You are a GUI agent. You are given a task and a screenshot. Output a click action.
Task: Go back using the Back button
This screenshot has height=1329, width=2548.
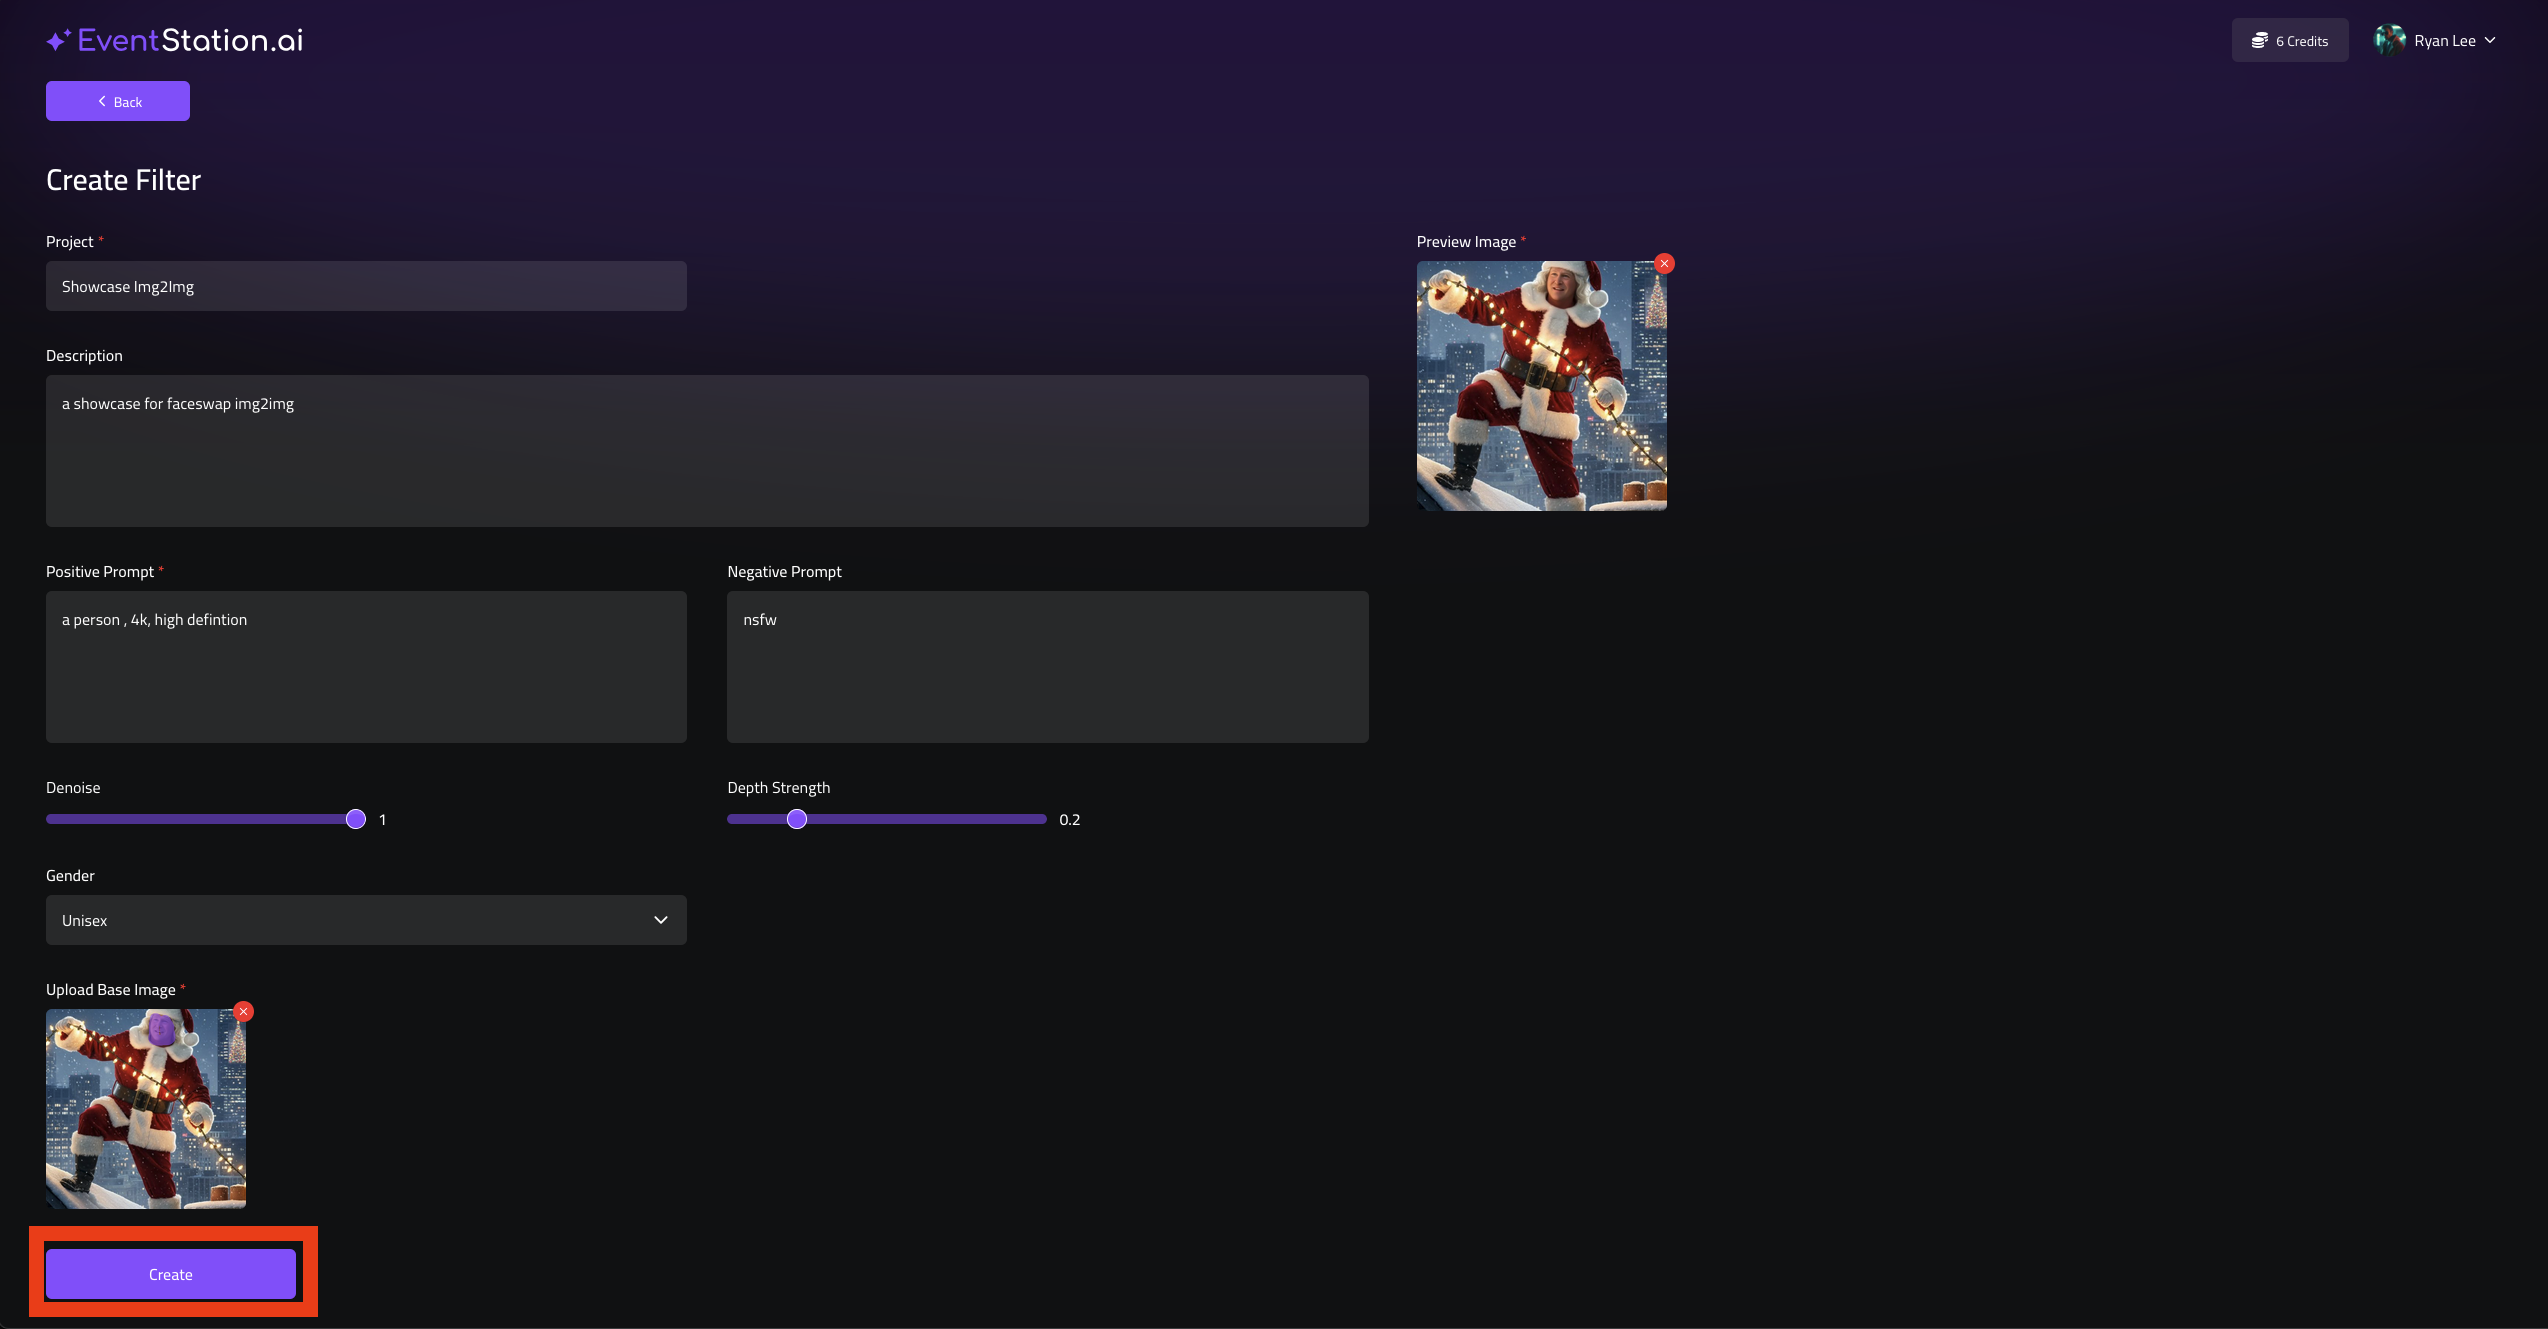click(118, 101)
